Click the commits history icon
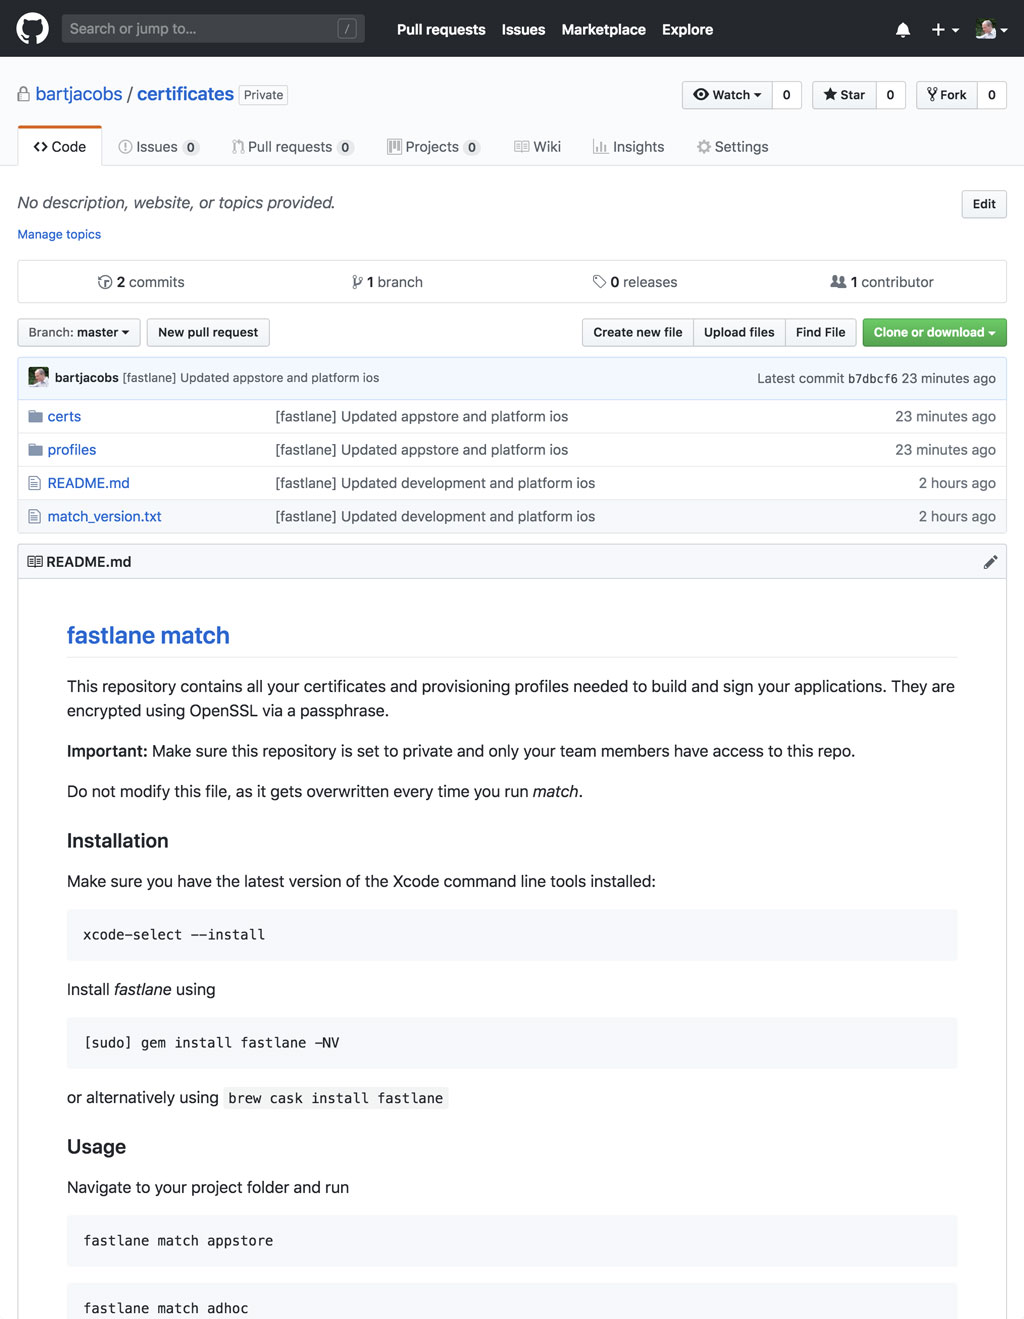The image size is (1024, 1319). [x=105, y=281]
